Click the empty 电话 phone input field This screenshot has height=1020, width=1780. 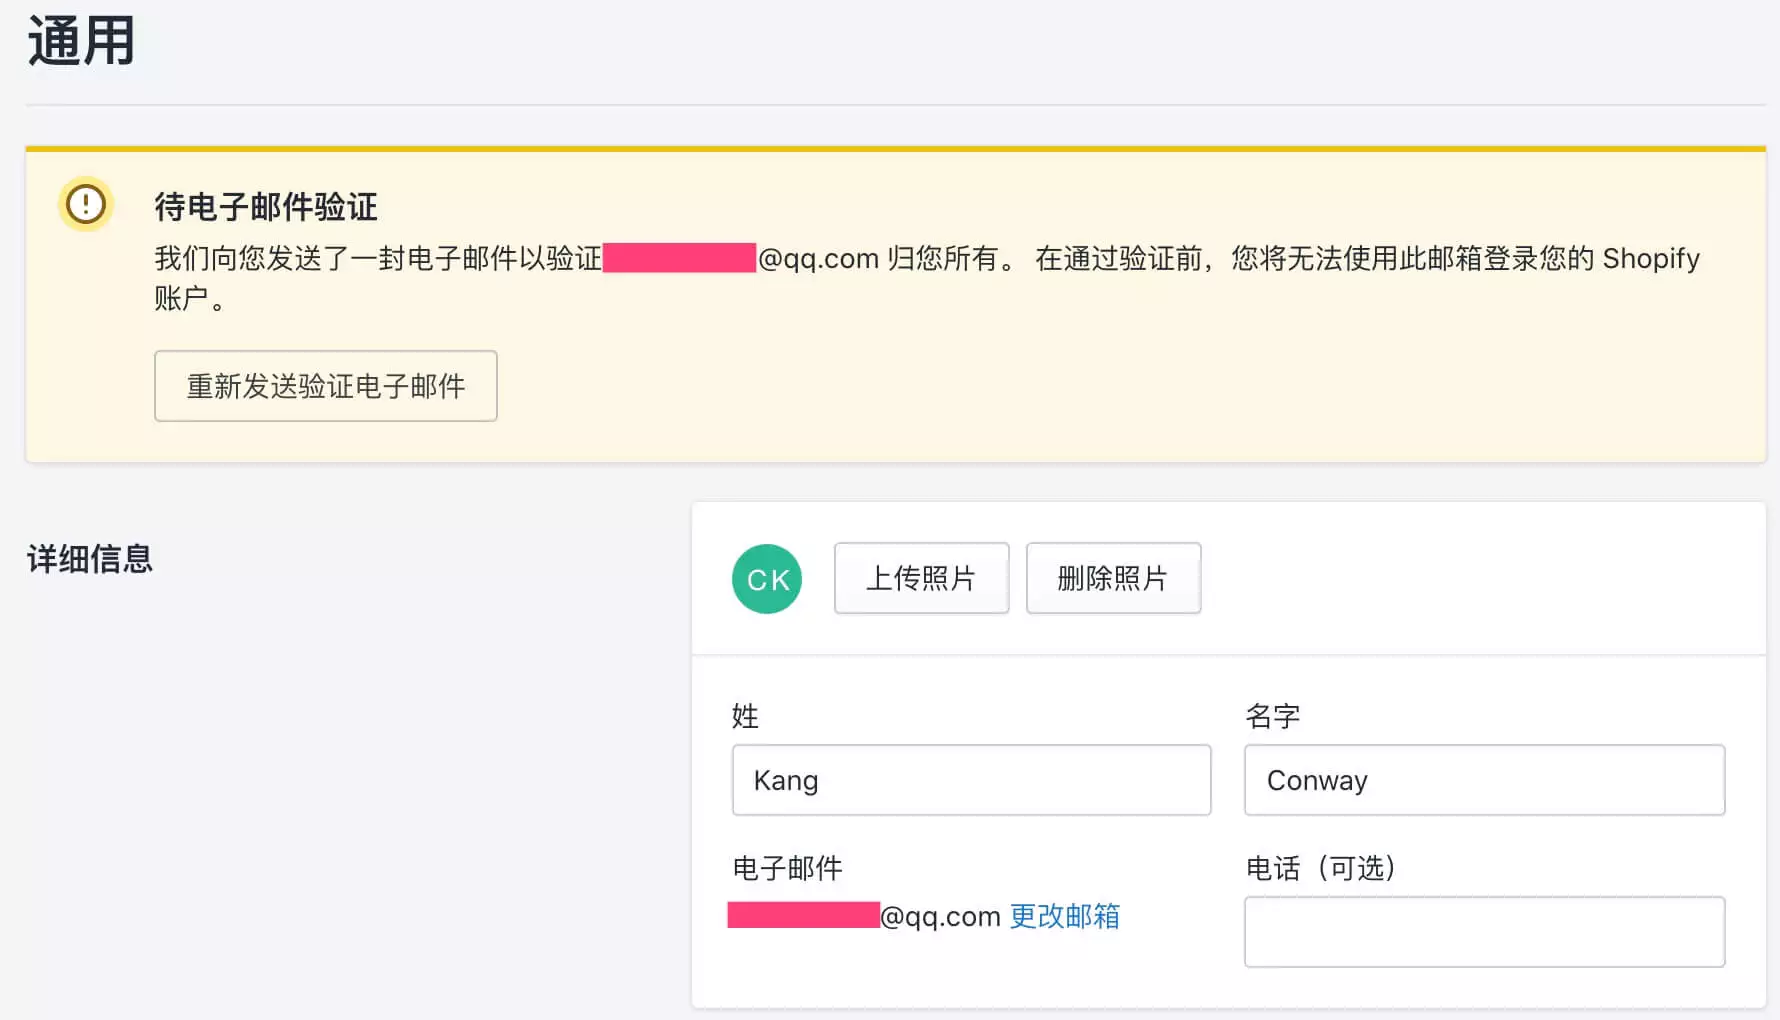(x=1484, y=932)
